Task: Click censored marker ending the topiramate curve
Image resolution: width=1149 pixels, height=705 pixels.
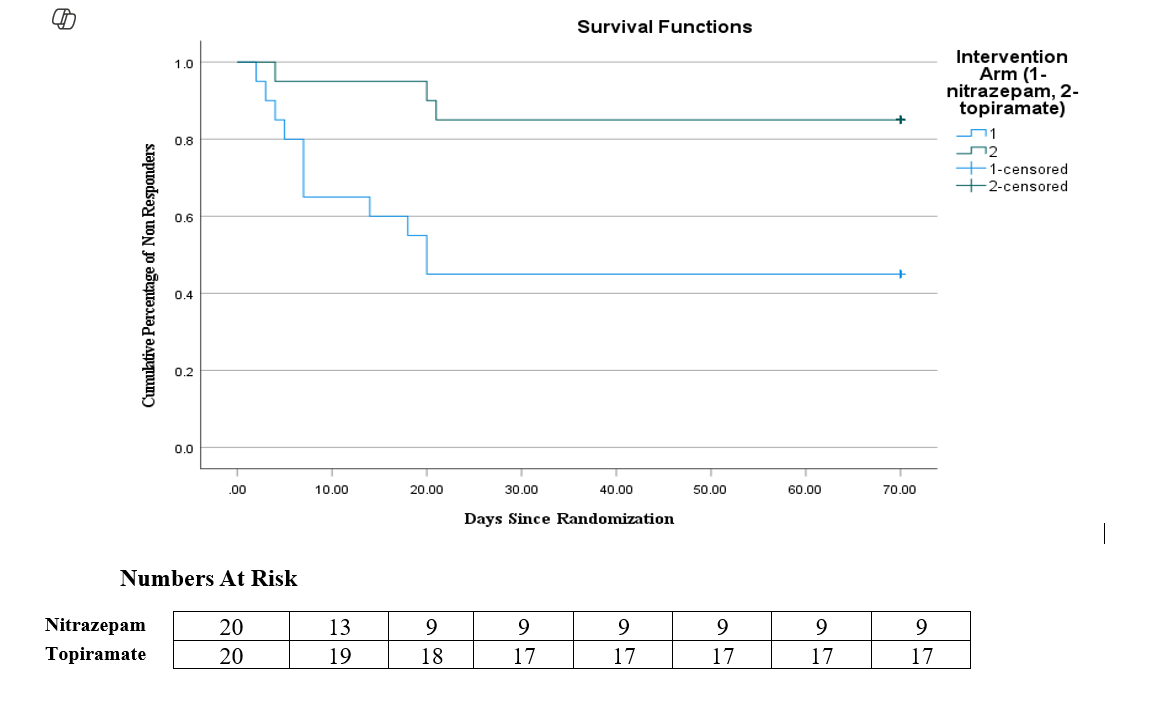Action: click(900, 120)
